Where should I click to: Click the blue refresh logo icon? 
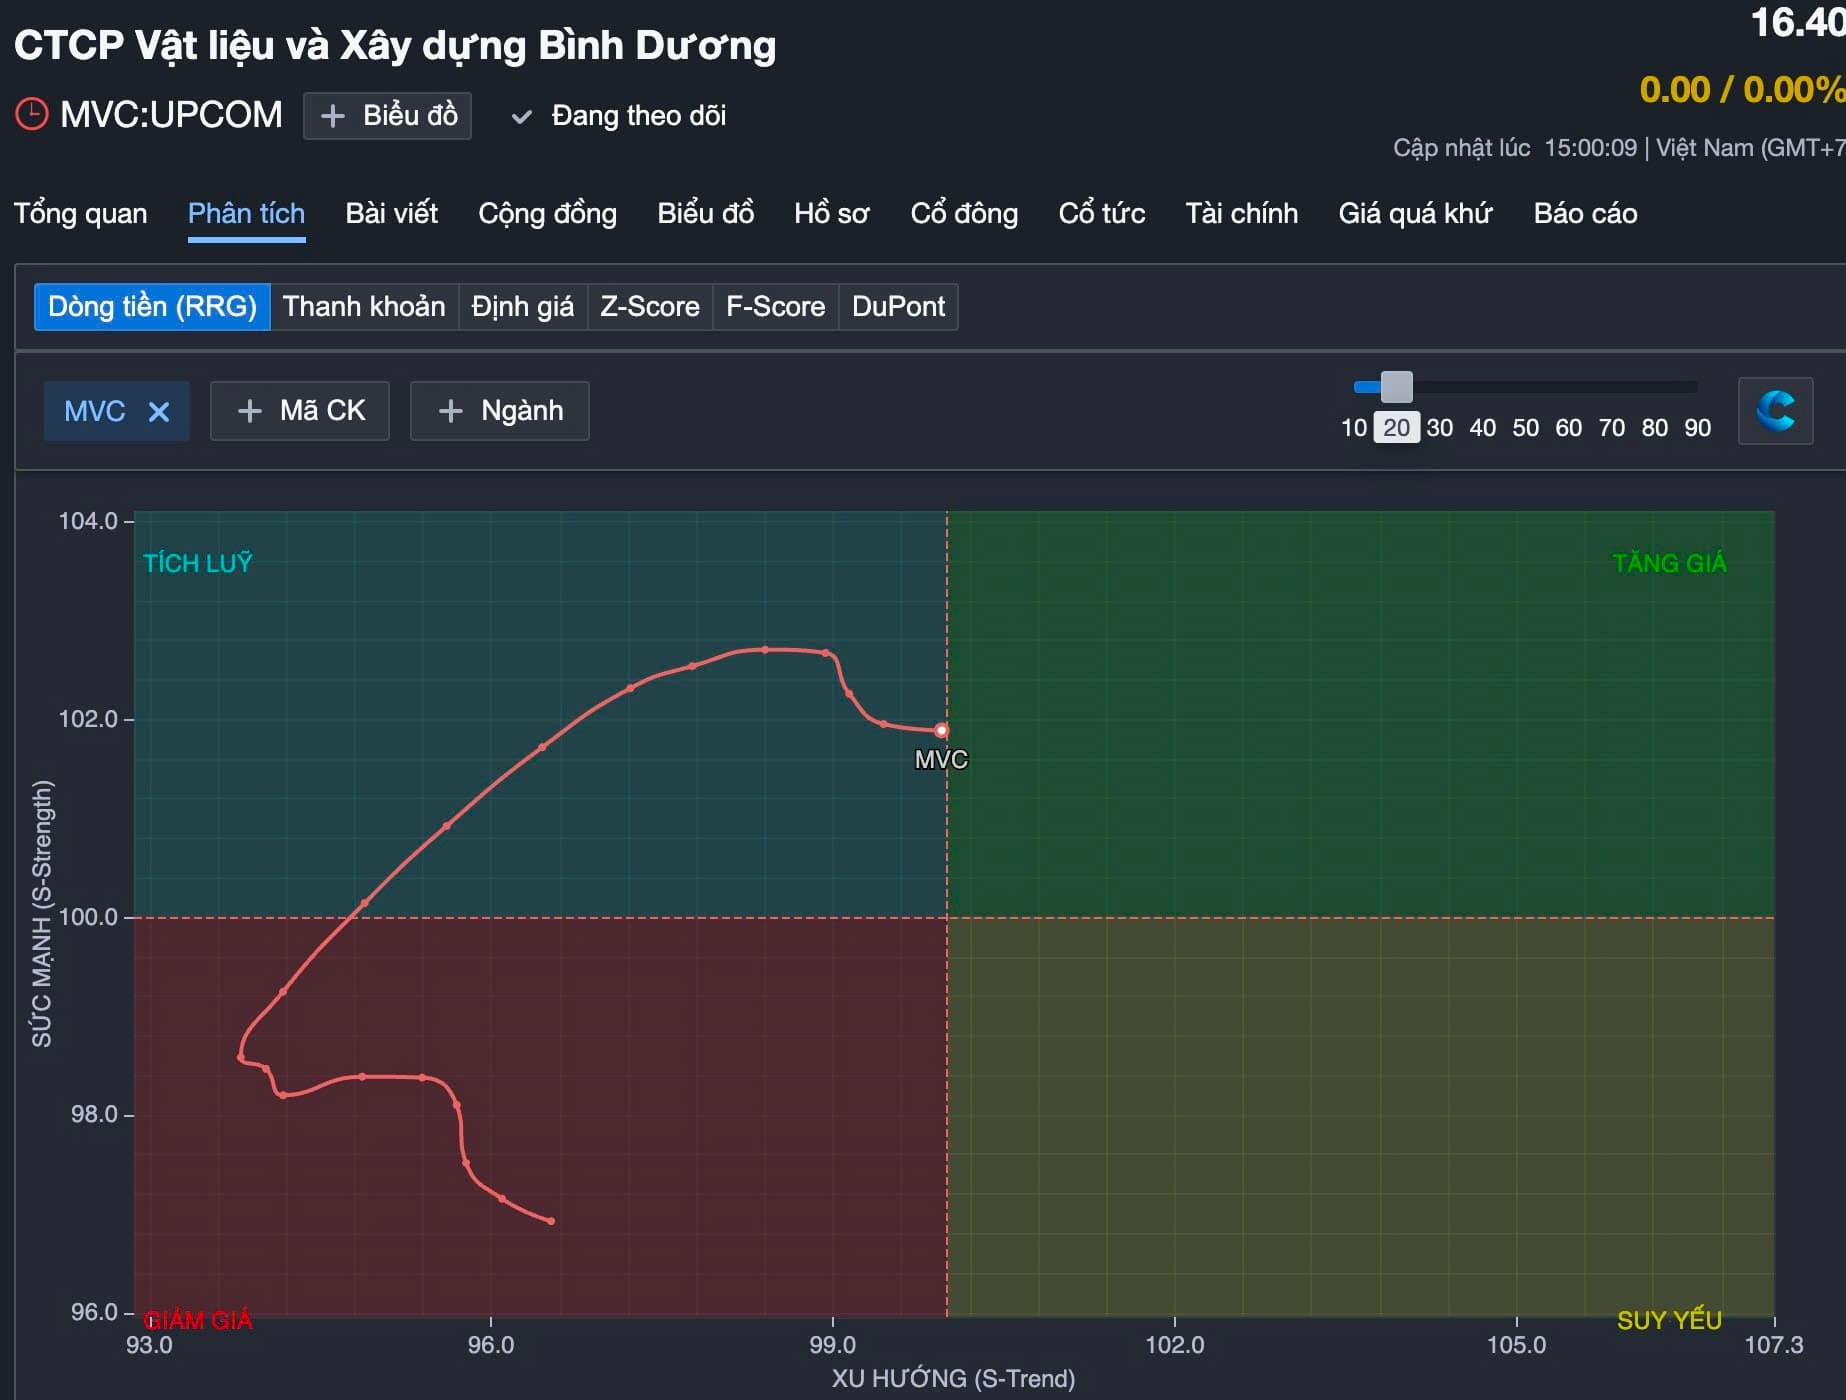1775,411
